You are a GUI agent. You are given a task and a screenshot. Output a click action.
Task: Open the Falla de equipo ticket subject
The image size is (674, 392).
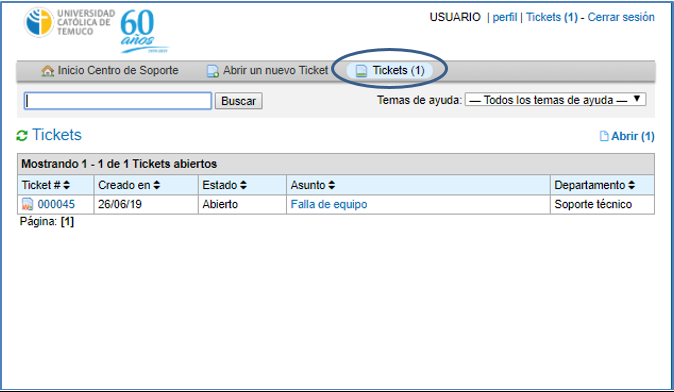[329, 204]
